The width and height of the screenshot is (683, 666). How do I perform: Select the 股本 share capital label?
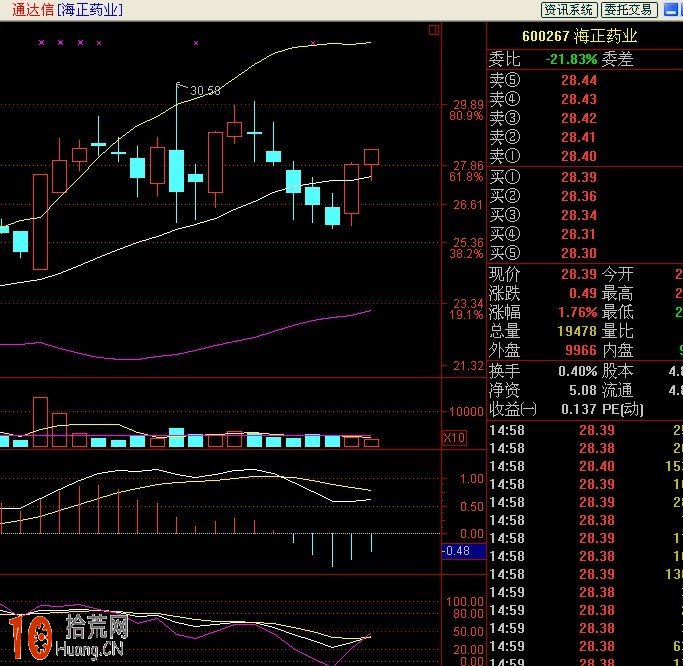click(617, 372)
